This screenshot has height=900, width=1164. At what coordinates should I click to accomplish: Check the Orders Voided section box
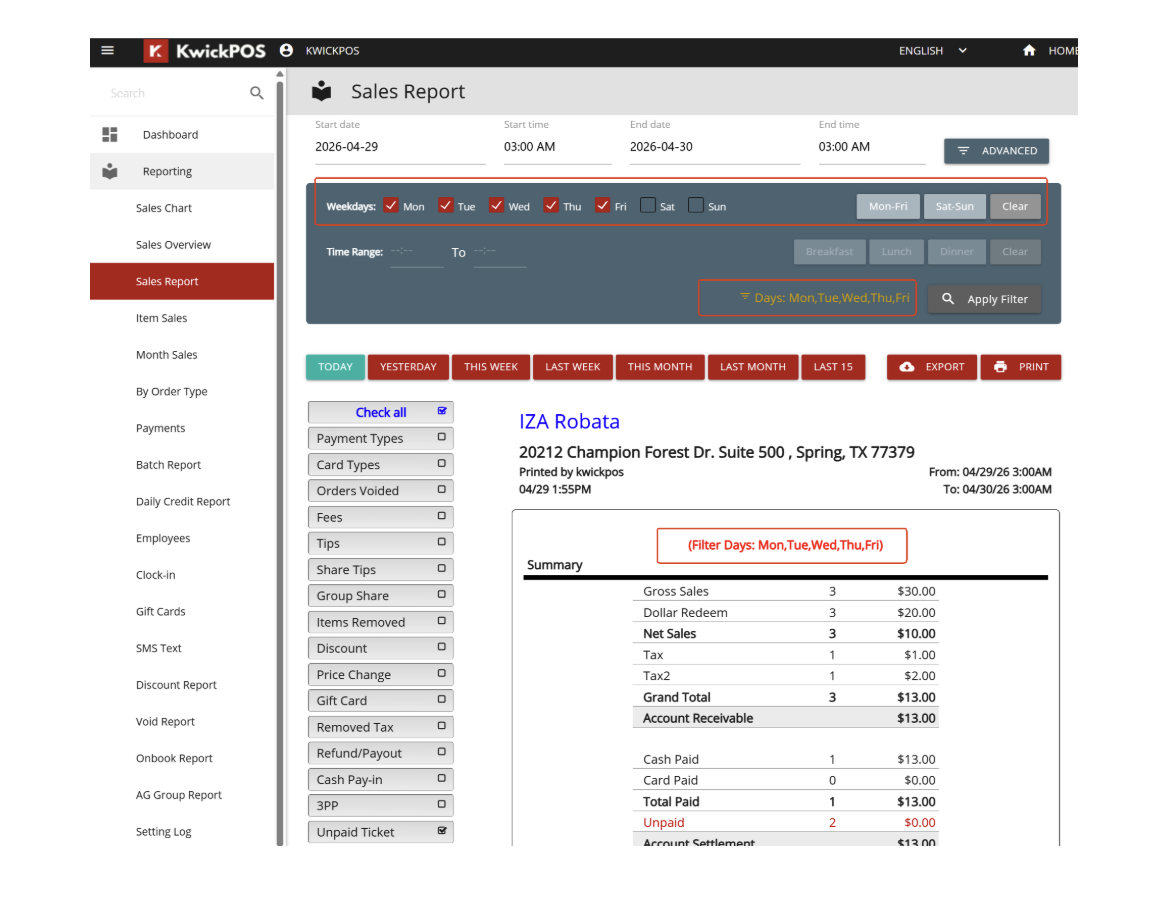pyautogui.click(x=442, y=489)
